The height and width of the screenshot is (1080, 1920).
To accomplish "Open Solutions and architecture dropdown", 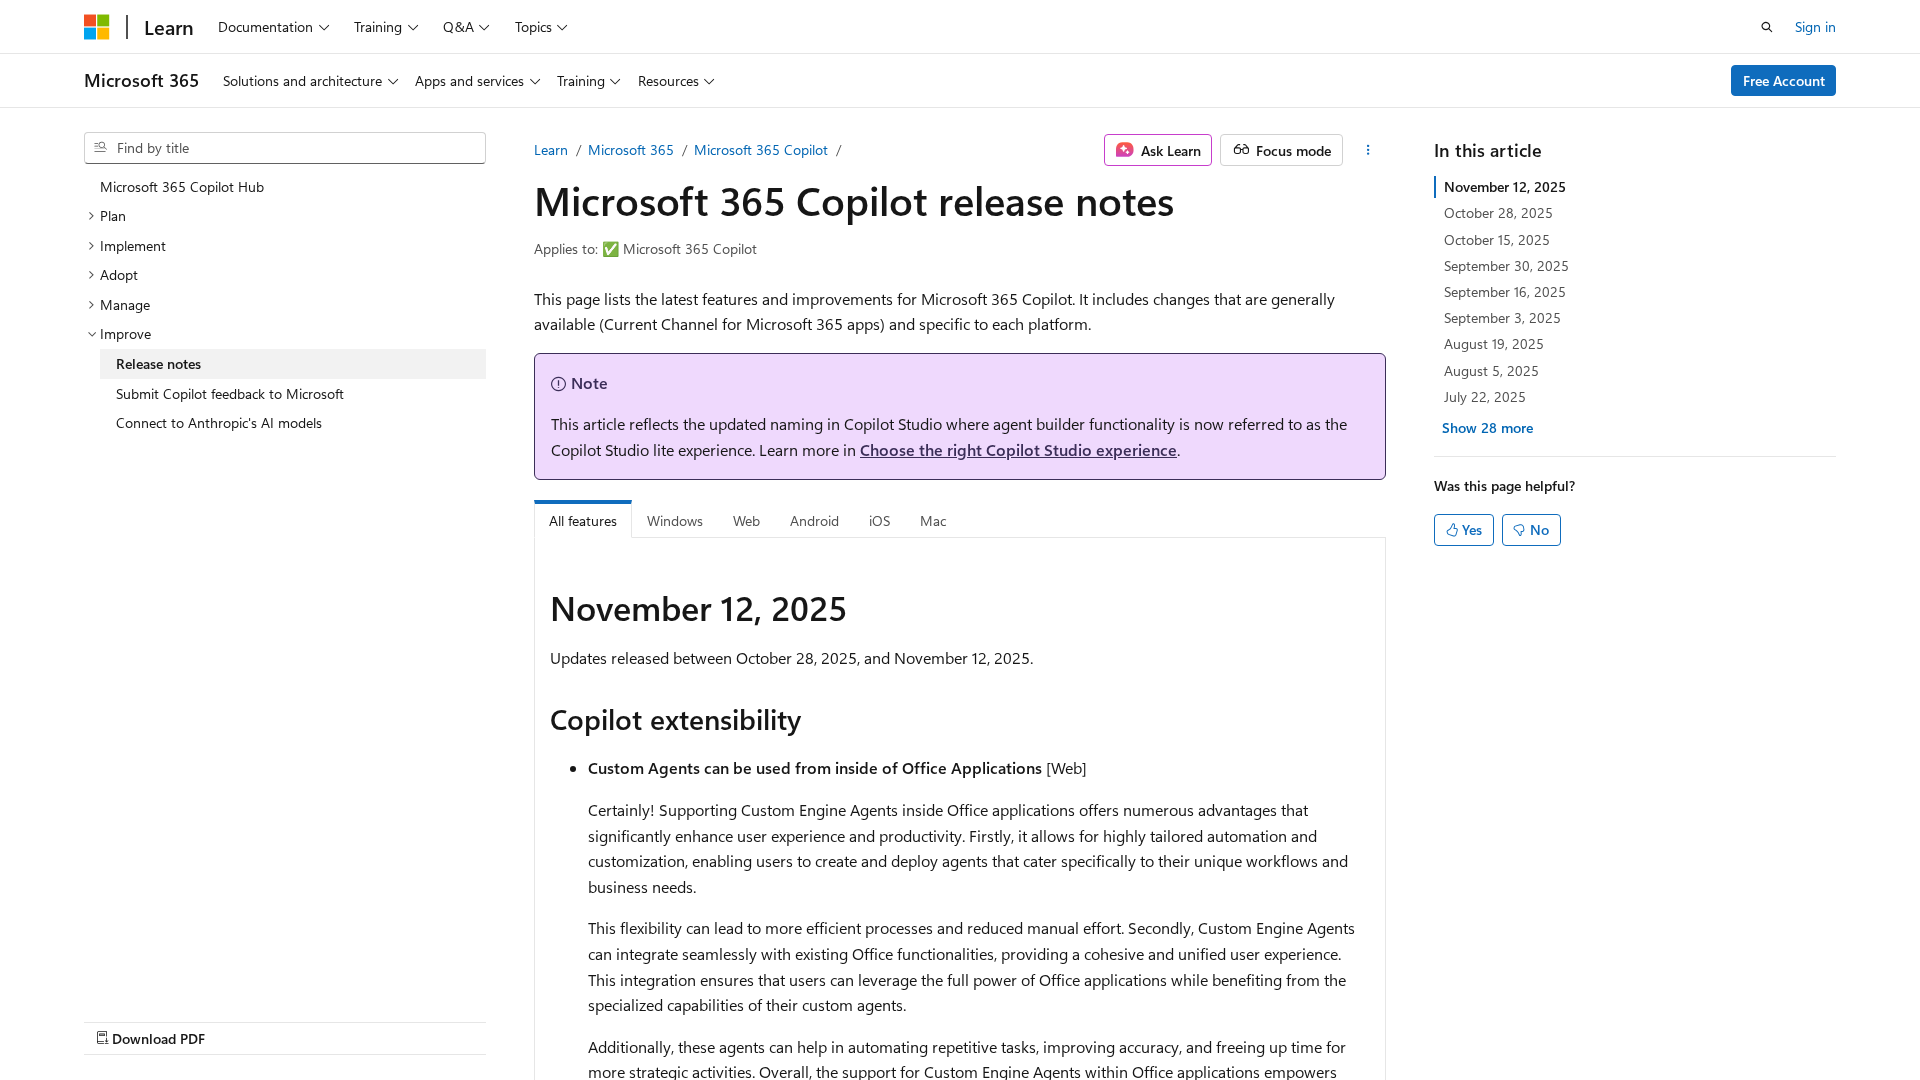I will point(310,81).
